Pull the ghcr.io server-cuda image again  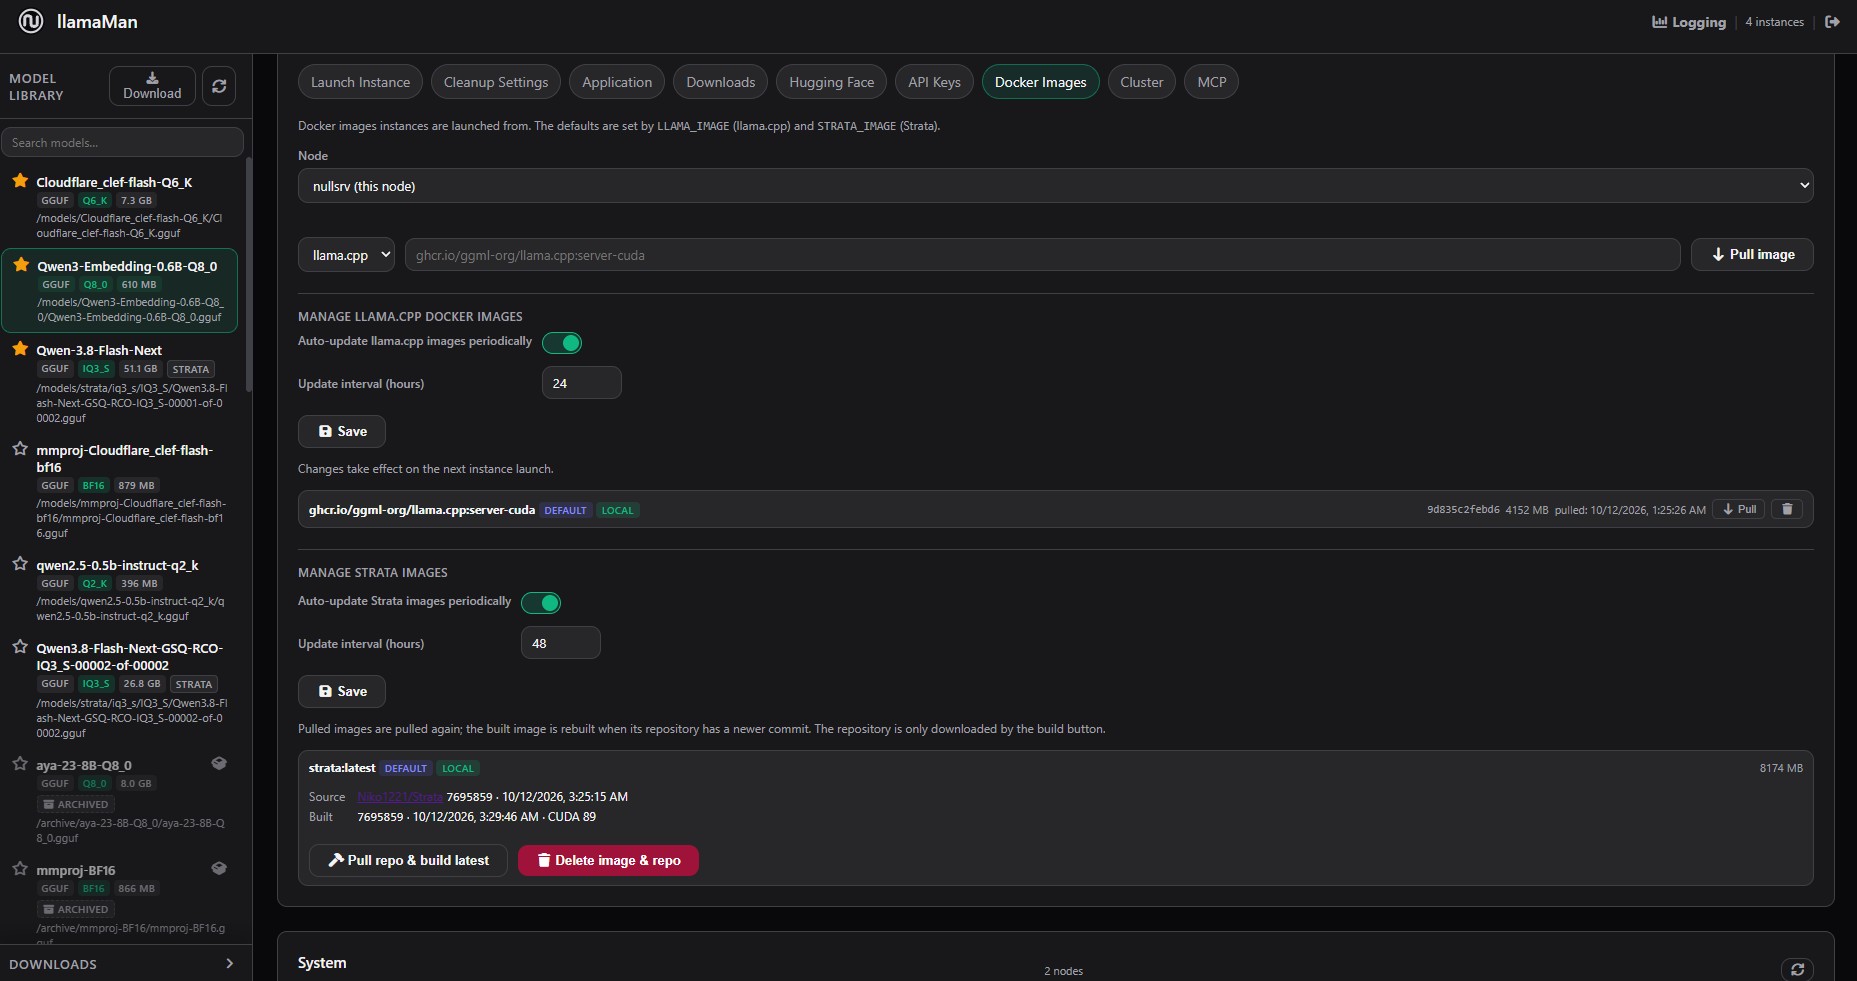tap(1739, 509)
